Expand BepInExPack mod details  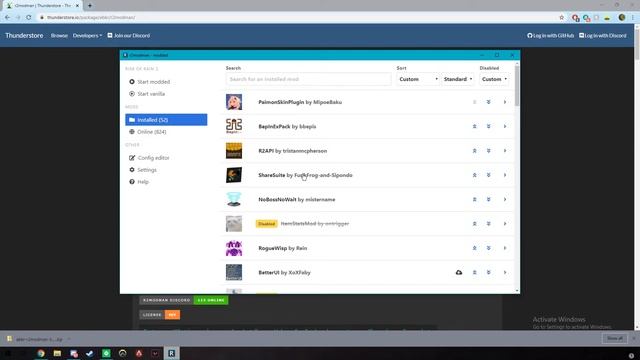point(504,127)
